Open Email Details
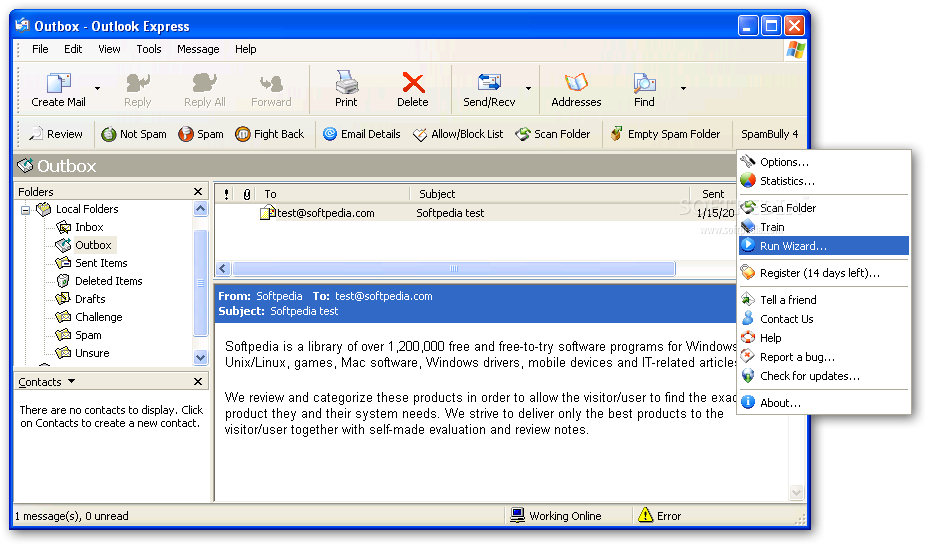Viewport: 927px width, 545px height. click(x=362, y=134)
